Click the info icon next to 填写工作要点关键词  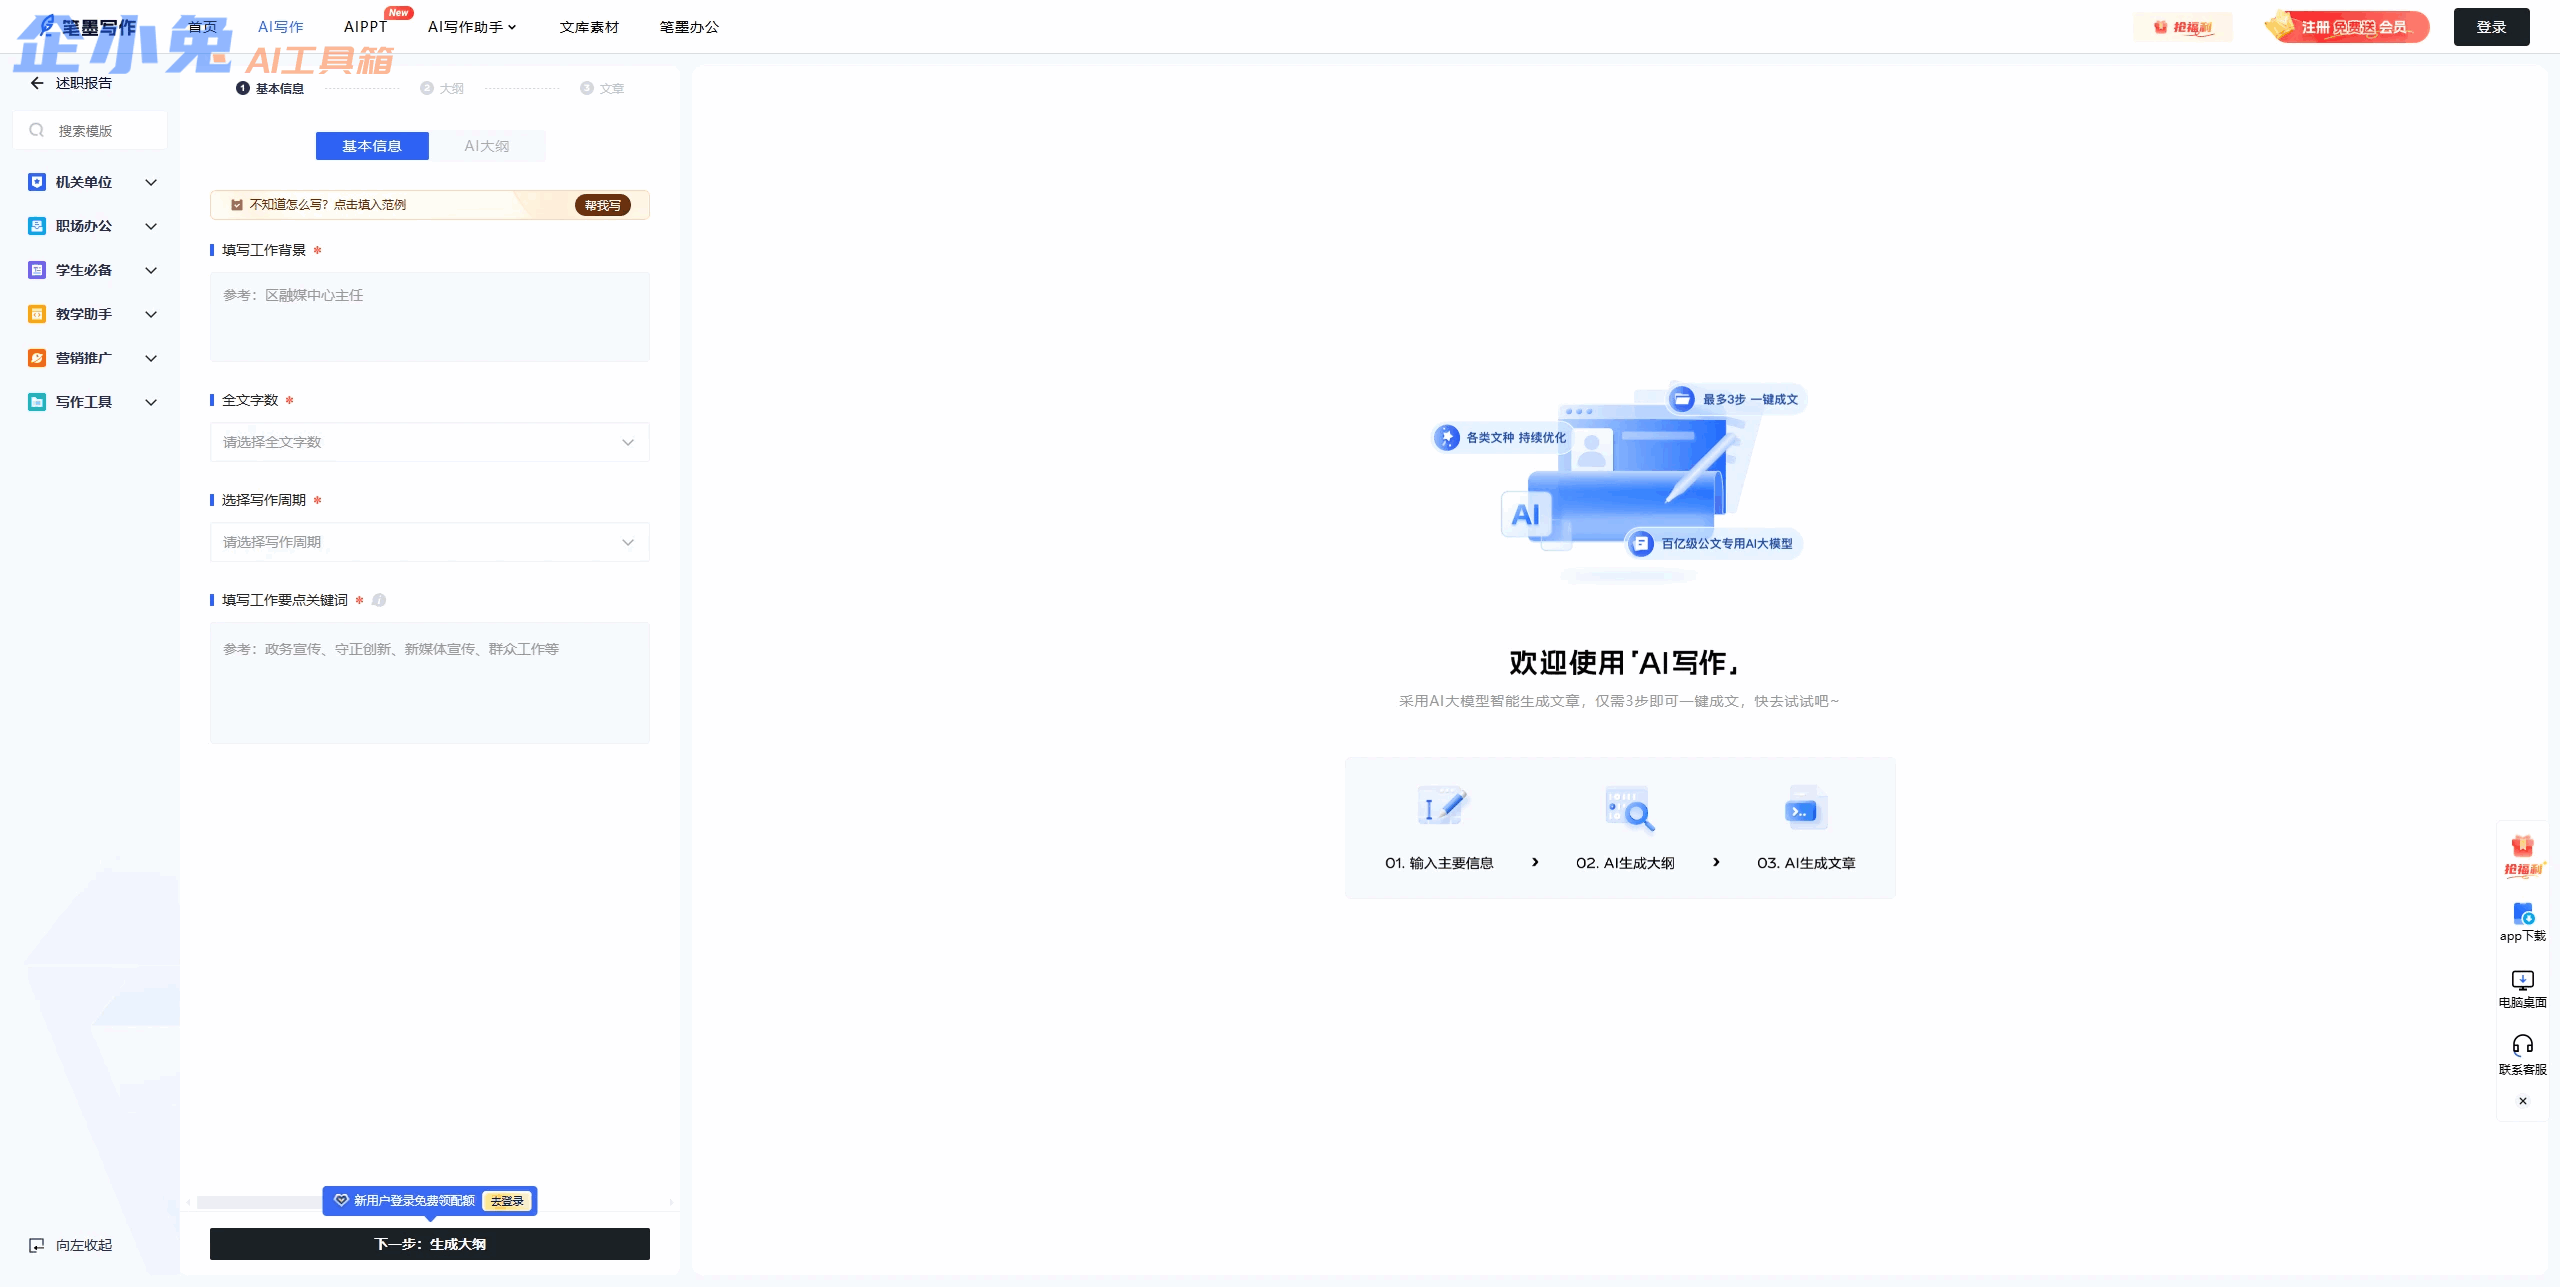point(379,600)
